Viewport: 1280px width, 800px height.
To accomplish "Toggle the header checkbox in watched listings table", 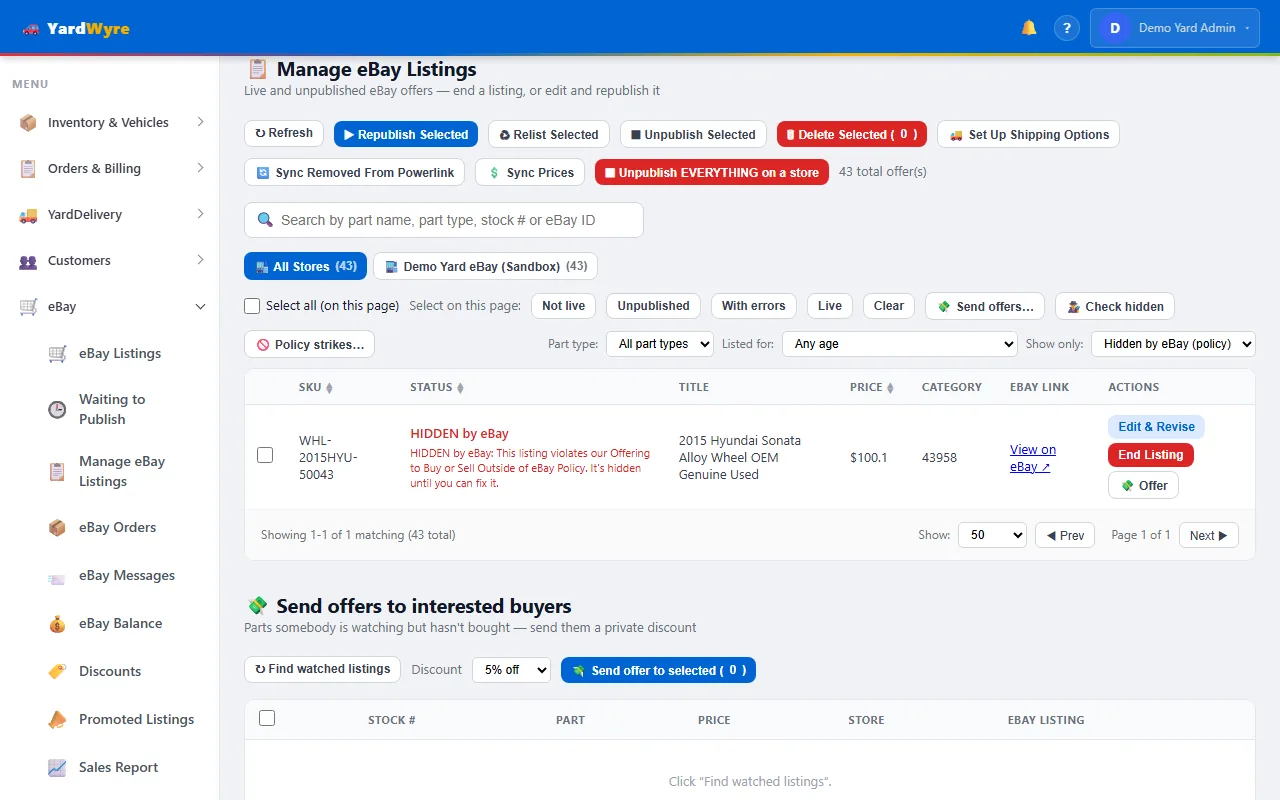I will (x=267, y=718).
